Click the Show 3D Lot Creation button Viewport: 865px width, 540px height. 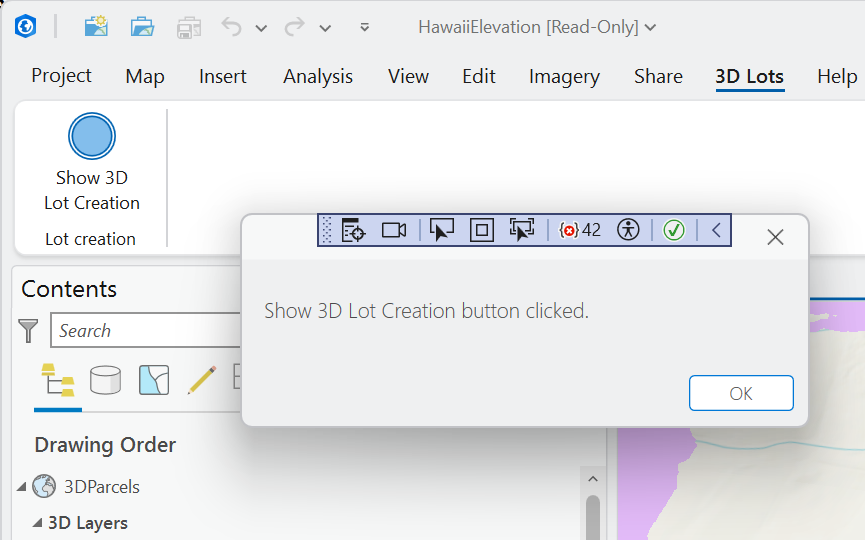92,162
